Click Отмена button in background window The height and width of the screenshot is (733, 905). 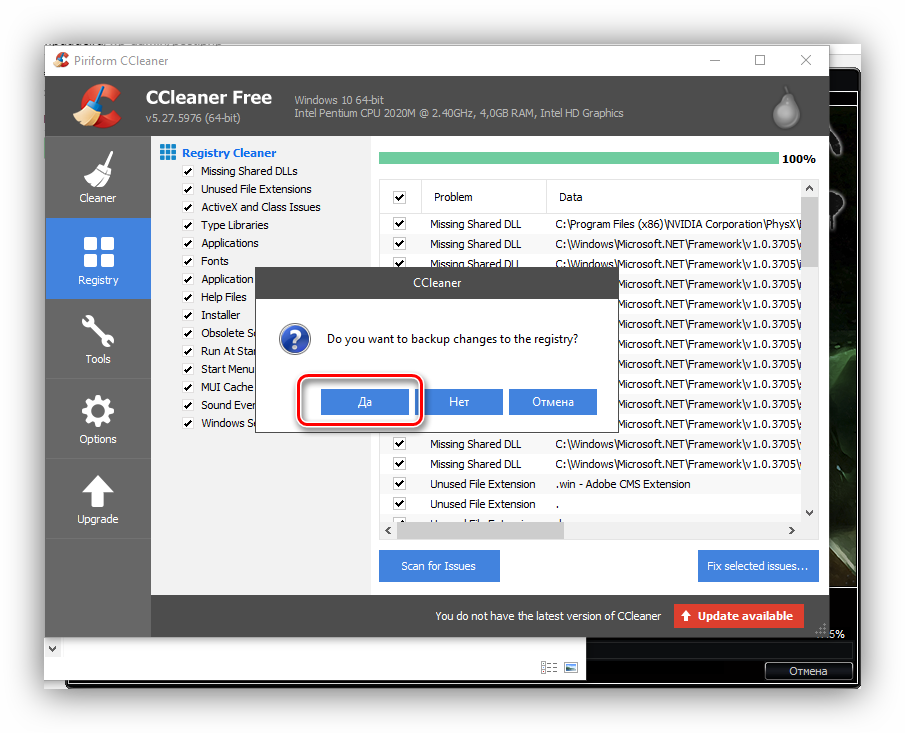click(808, 671)
